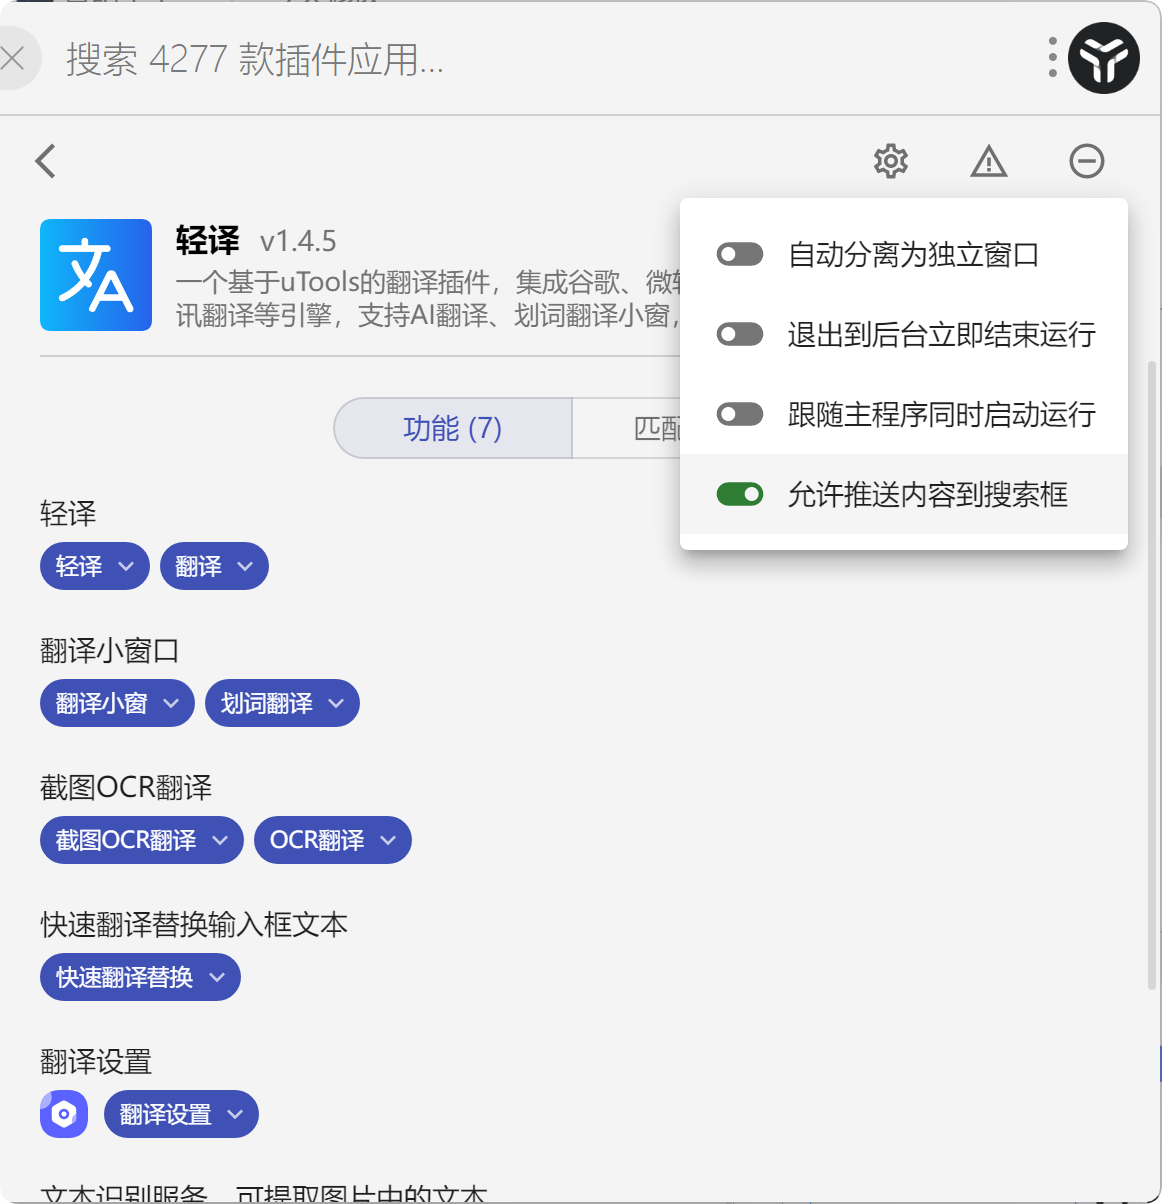Click the hexagon icon beside 翻译设置

pos(64,1114)
